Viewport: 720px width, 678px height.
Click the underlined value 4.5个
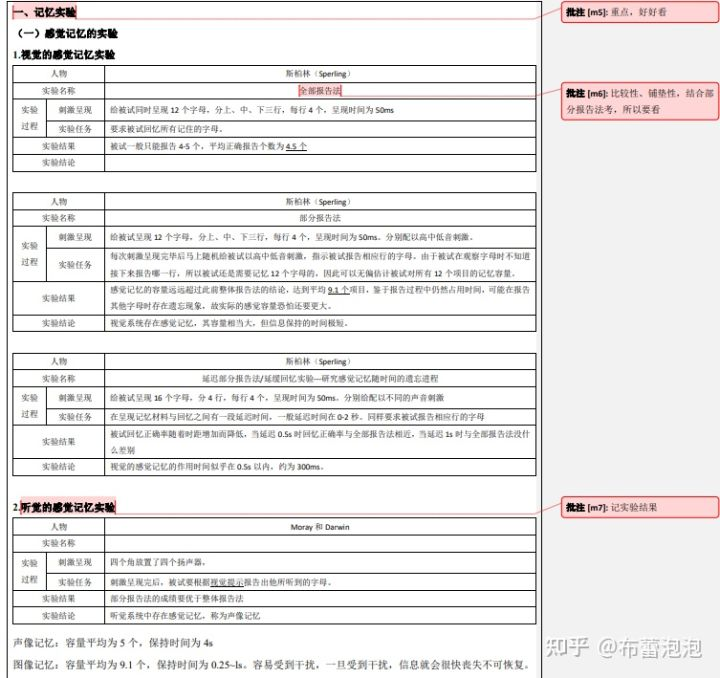click(296, 146)
